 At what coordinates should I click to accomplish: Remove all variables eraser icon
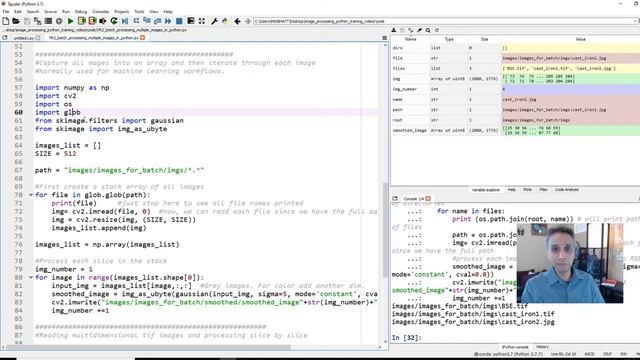pyautogui.click(x=420, y=30)
